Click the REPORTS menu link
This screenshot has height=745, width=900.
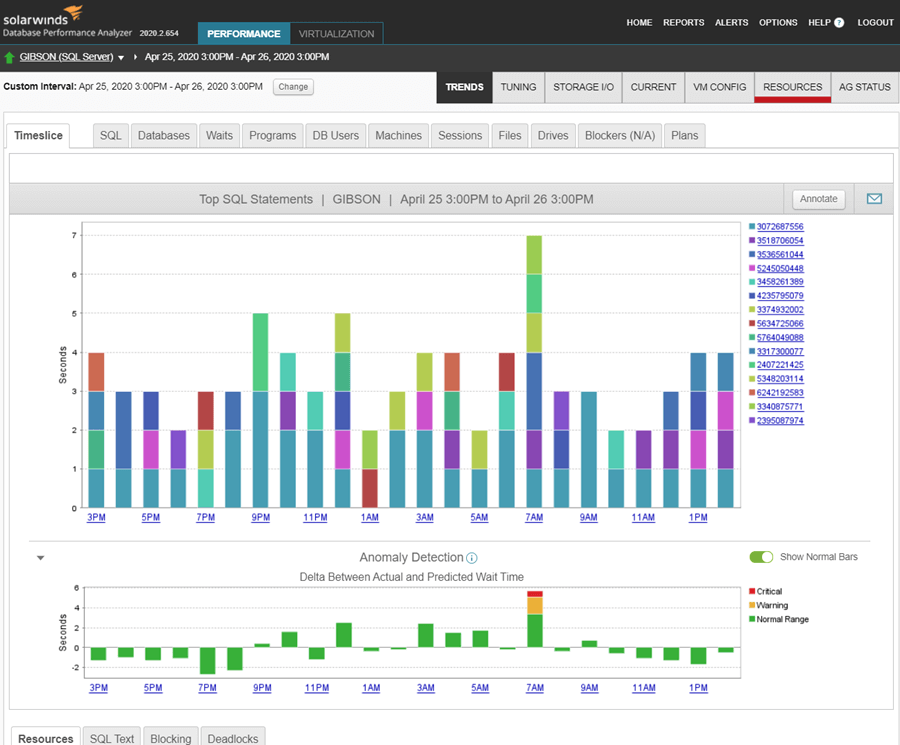tap(684, 22)
